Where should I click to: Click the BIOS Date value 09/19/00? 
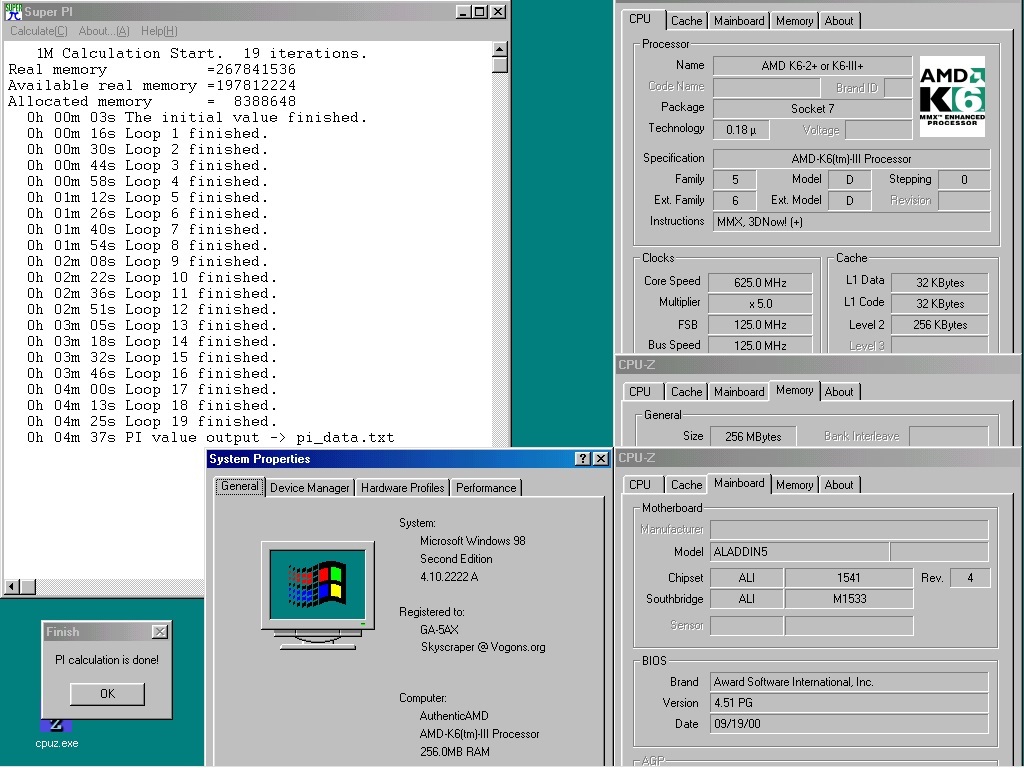click(849, 724)
